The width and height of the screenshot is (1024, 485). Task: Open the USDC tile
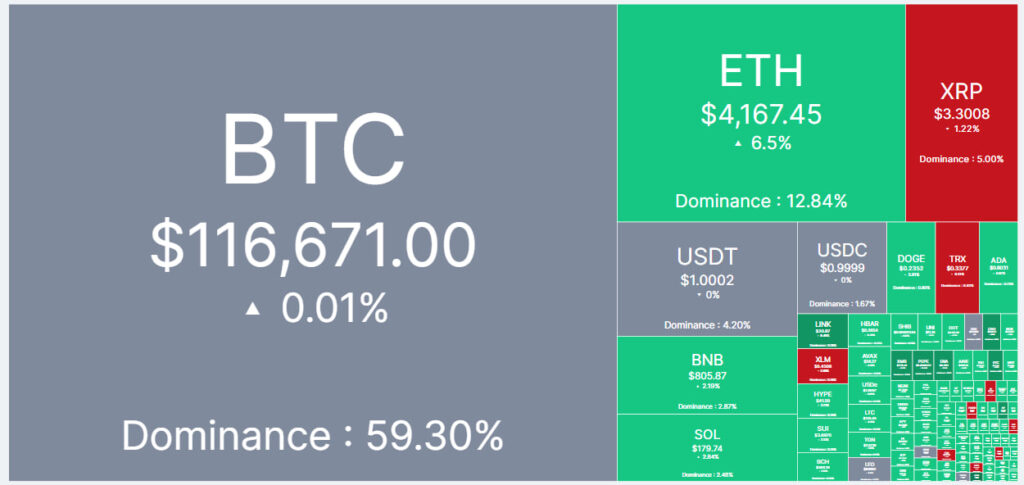pos(842,268)
